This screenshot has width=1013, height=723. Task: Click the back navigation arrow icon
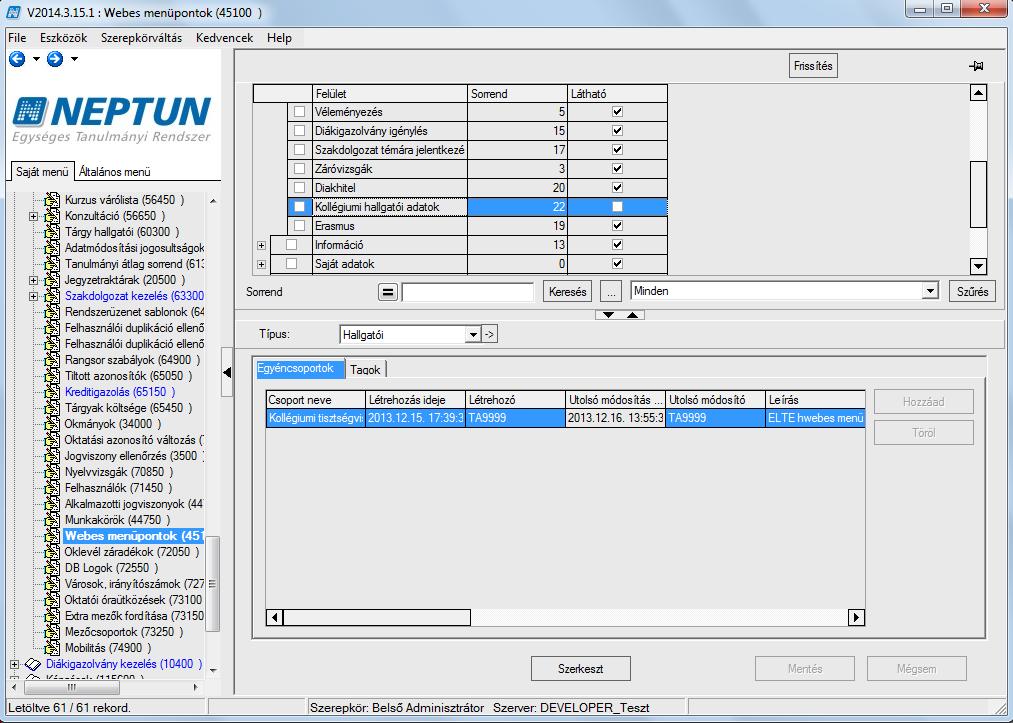pos(17,59)
